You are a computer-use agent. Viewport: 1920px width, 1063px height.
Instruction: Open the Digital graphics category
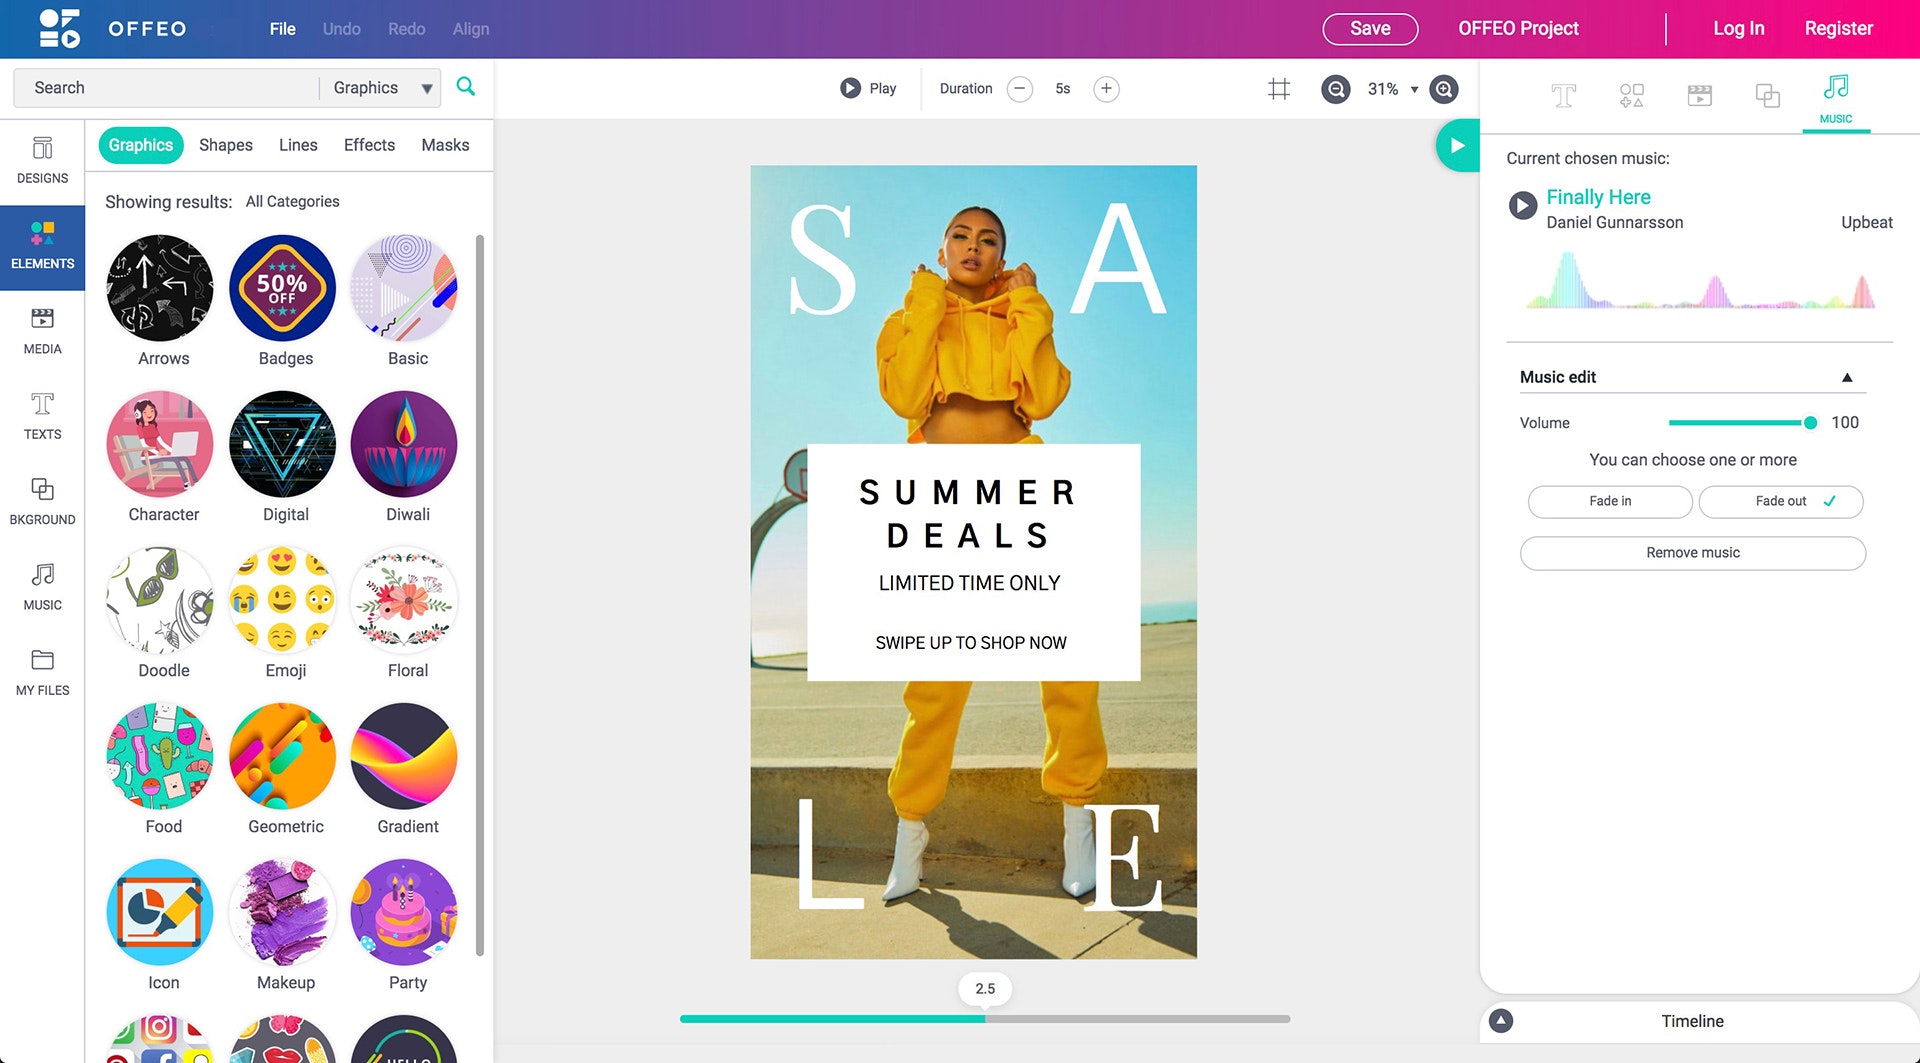284,457
